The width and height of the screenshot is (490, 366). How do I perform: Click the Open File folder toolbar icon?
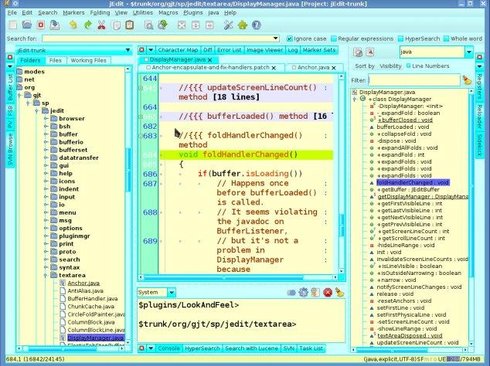[x=27, y=25]
